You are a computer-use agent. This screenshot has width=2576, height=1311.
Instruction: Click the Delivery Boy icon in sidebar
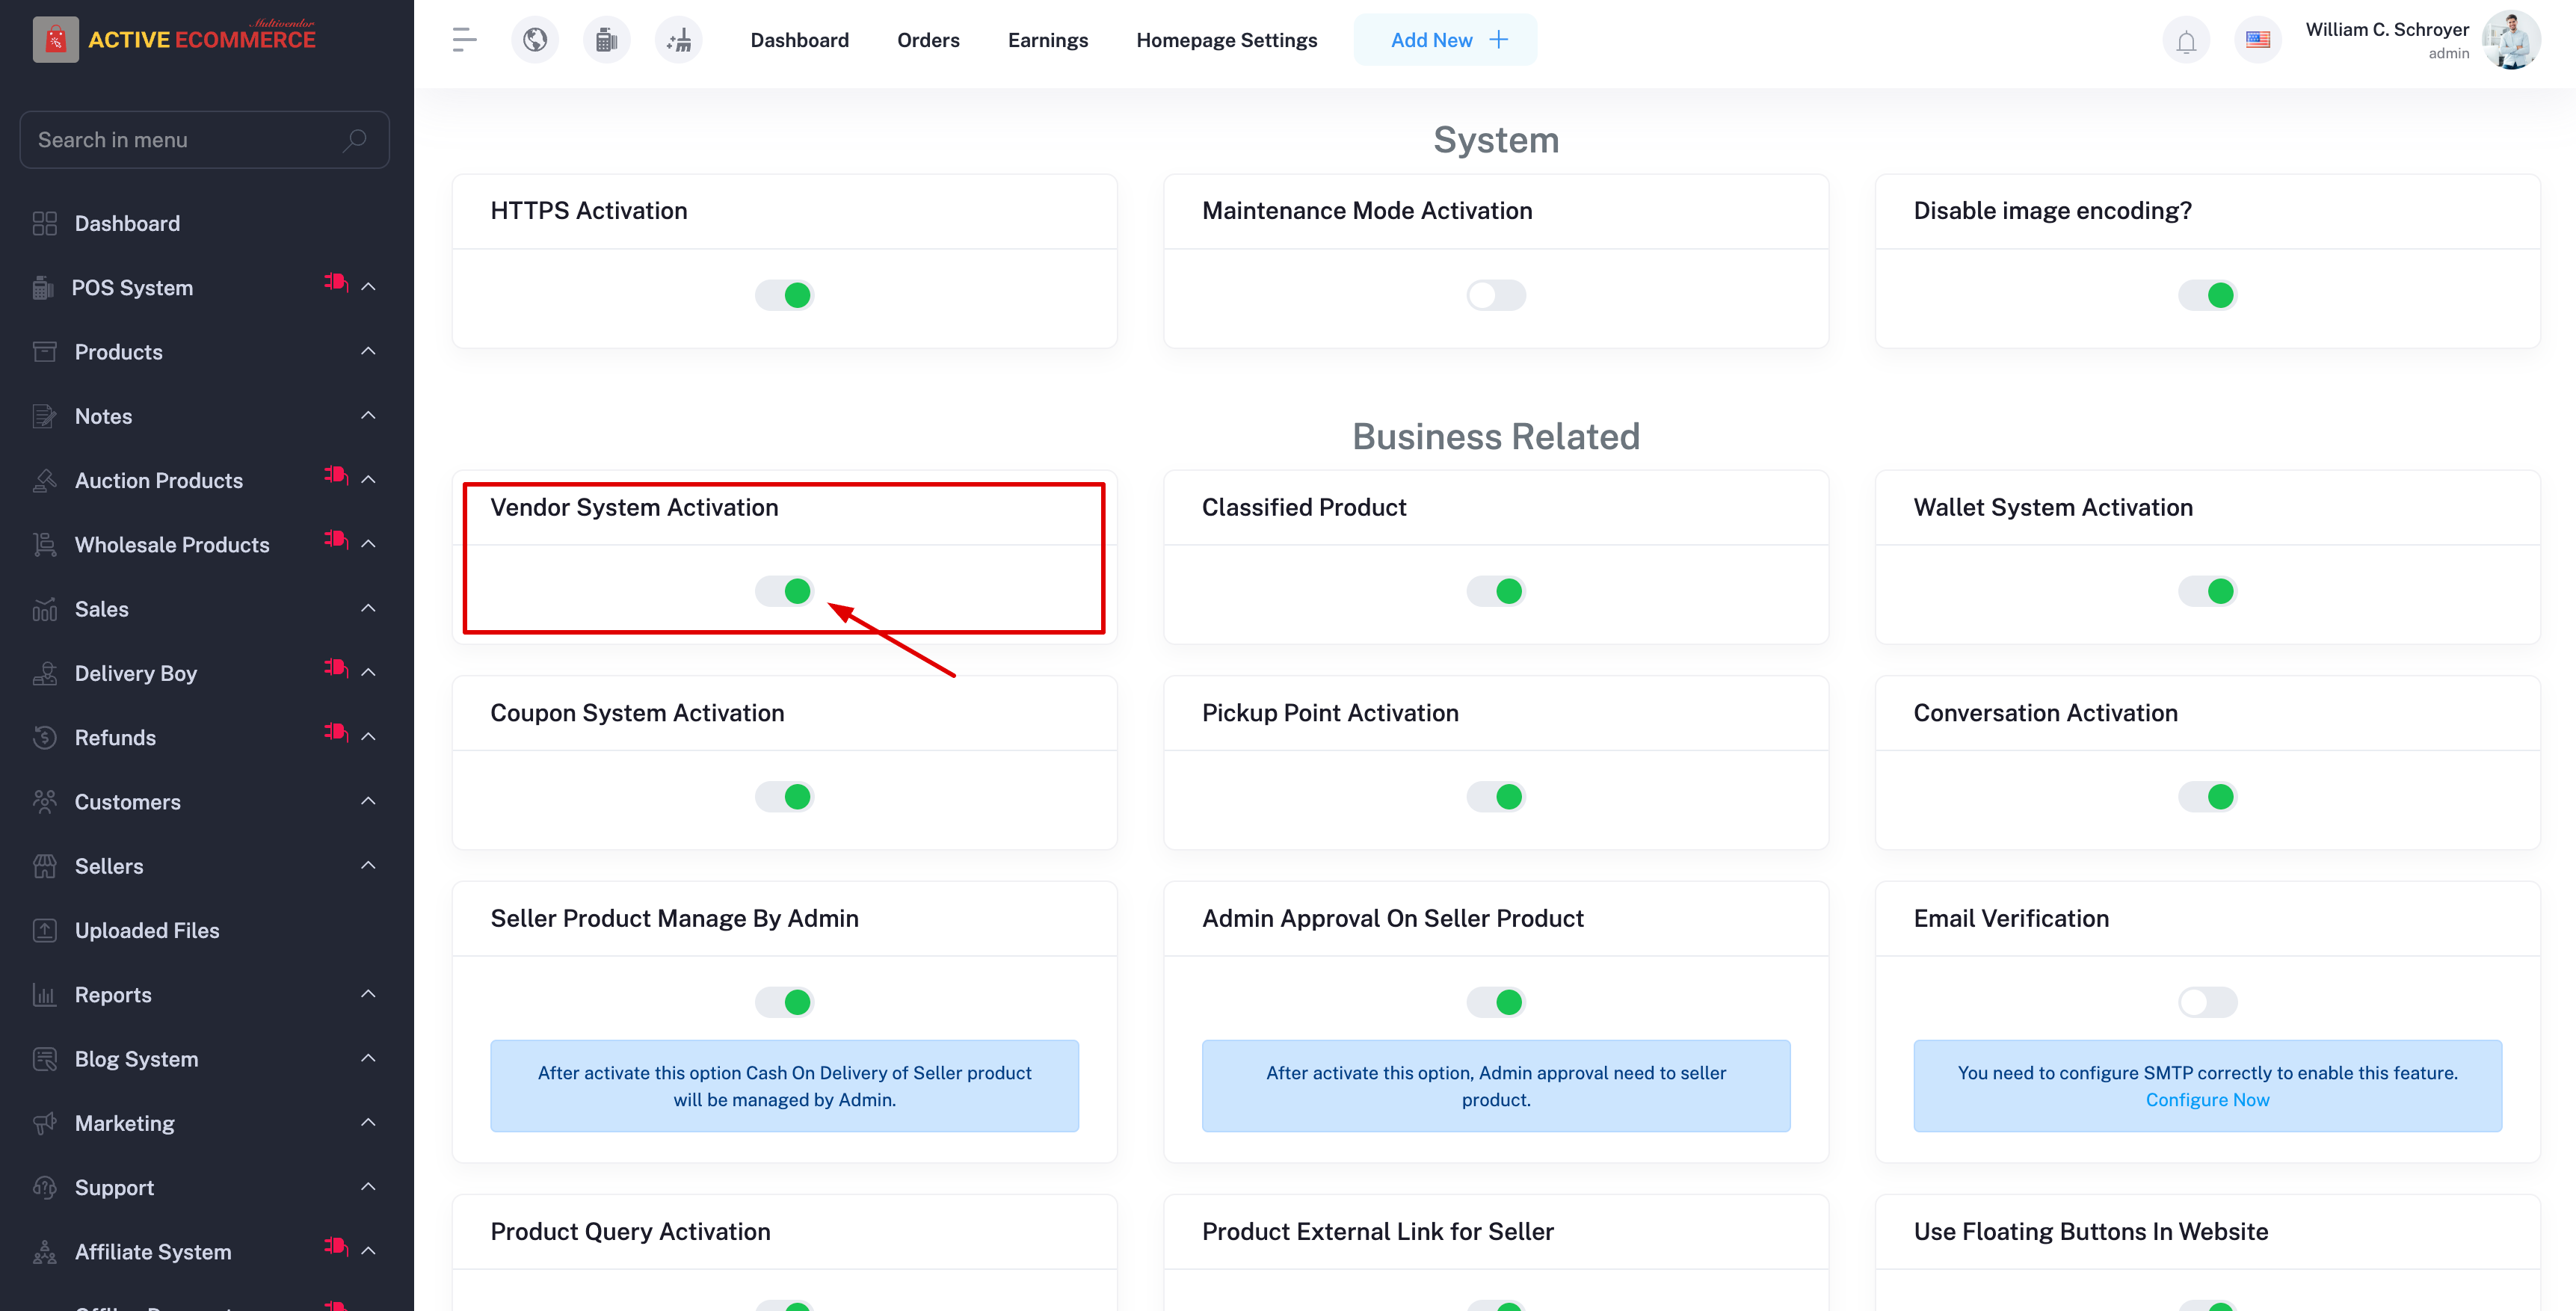(x=44, y=673)
